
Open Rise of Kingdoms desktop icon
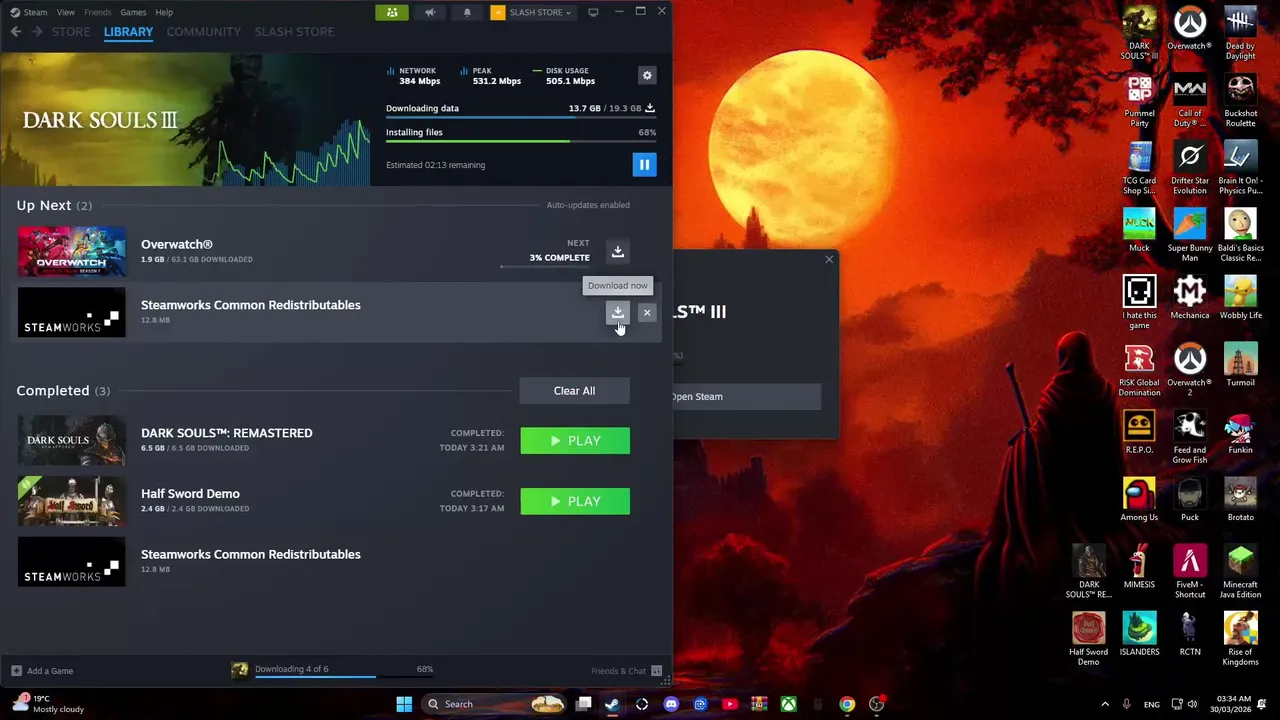click(x=1240, y=638)
